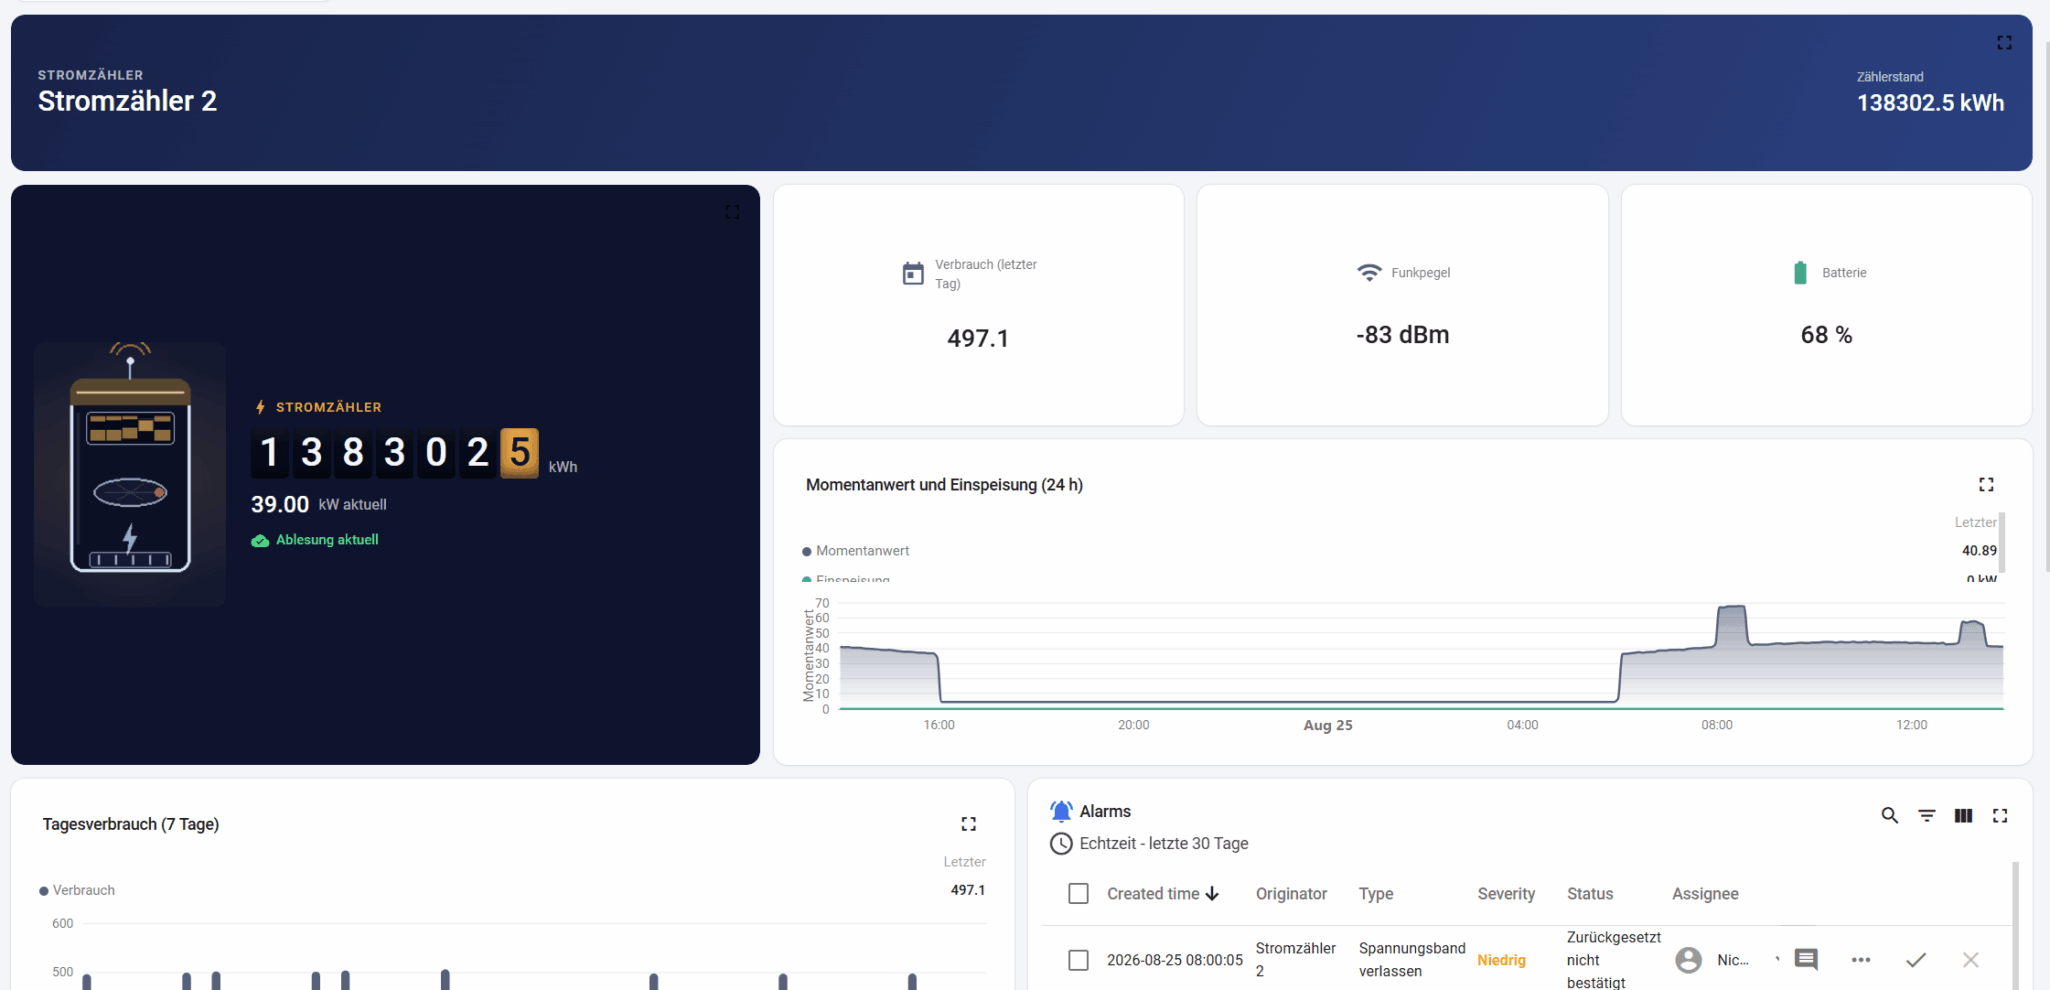The width and height of the screenshot is (2050, 990).
Task: Click the gold digit 5 on counter
Action: (519, 453)
